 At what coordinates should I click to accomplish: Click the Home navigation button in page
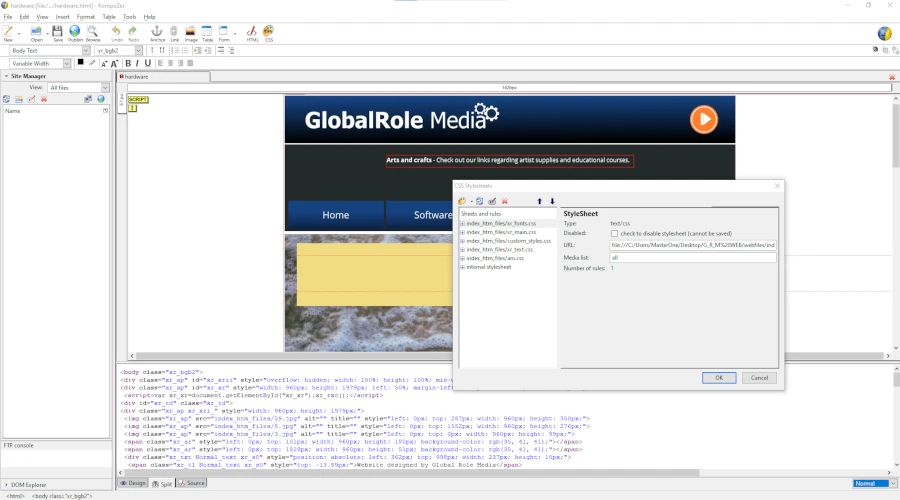(x=335, y=215)
